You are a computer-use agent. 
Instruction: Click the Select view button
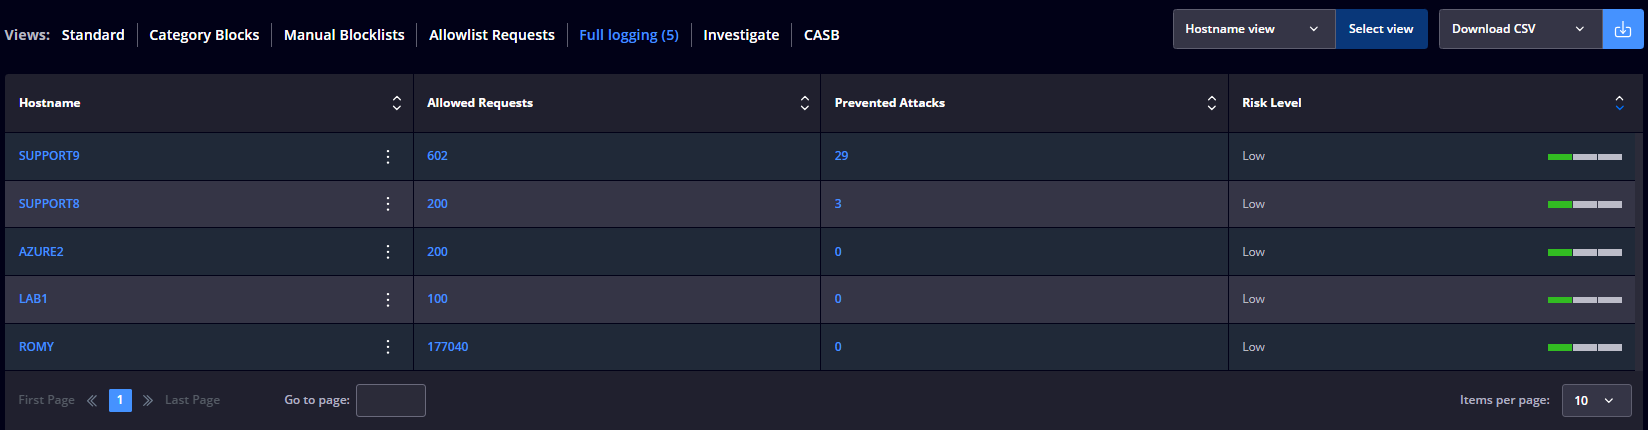click(1381, 29)
